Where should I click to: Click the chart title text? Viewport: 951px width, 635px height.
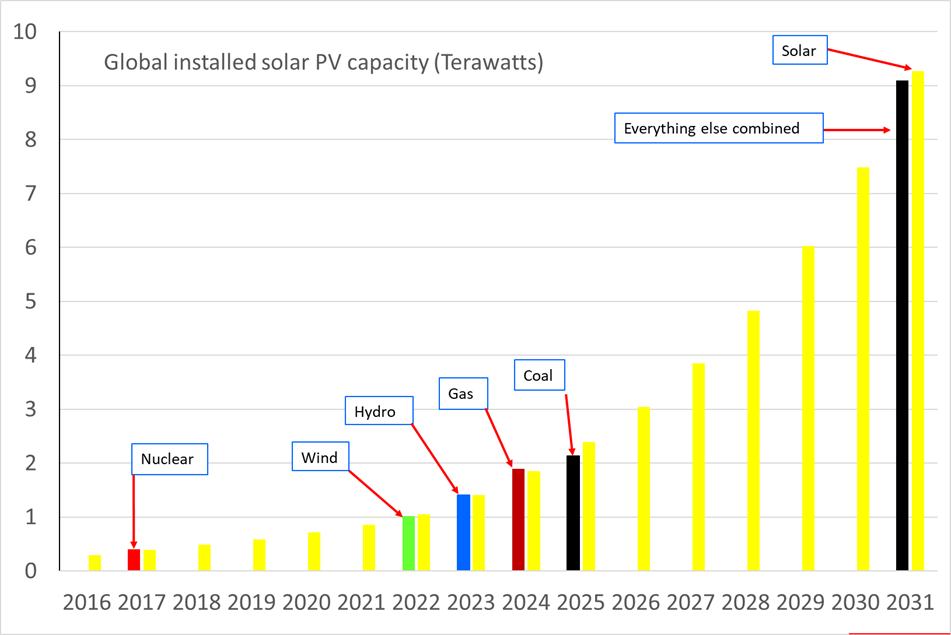pyautogui.click(x=323, y=62)
